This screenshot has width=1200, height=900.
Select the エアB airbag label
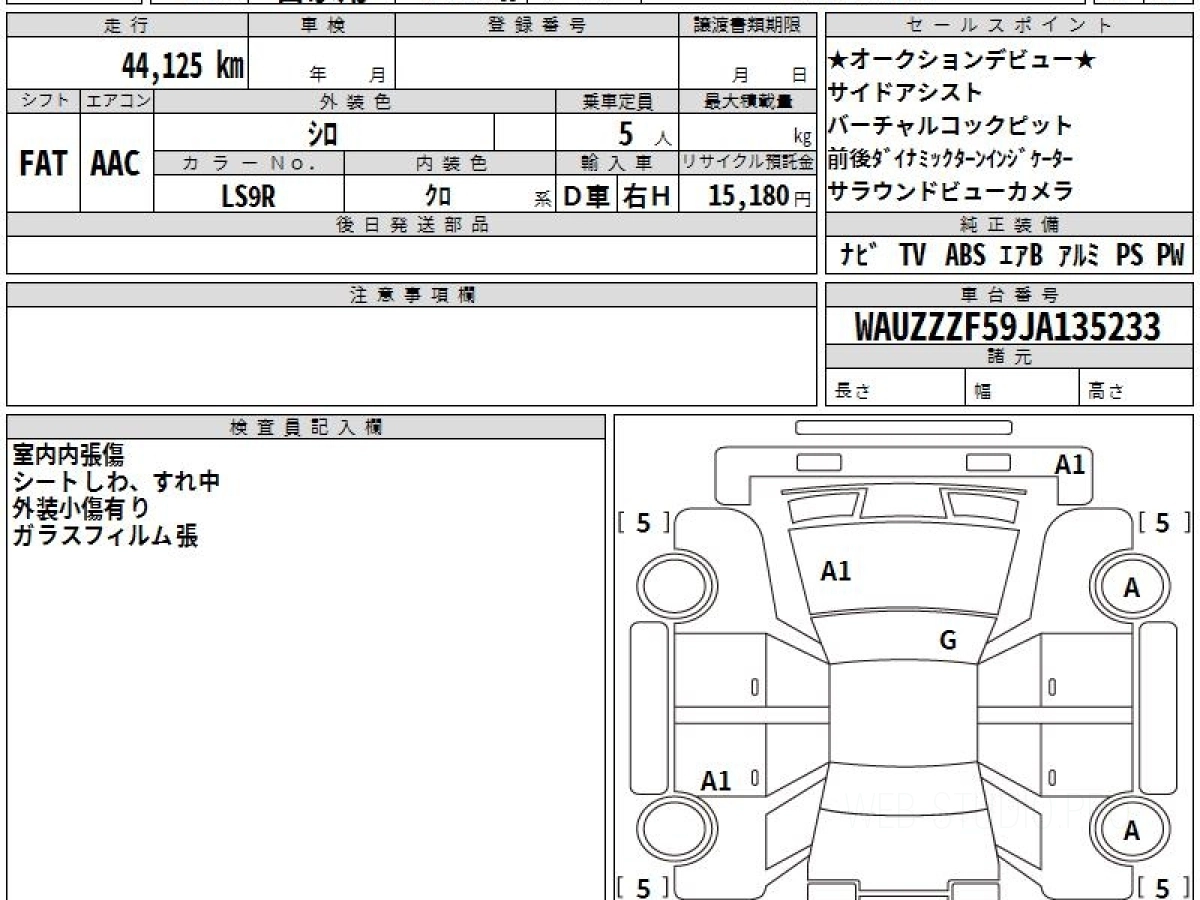click(1021, 255)
